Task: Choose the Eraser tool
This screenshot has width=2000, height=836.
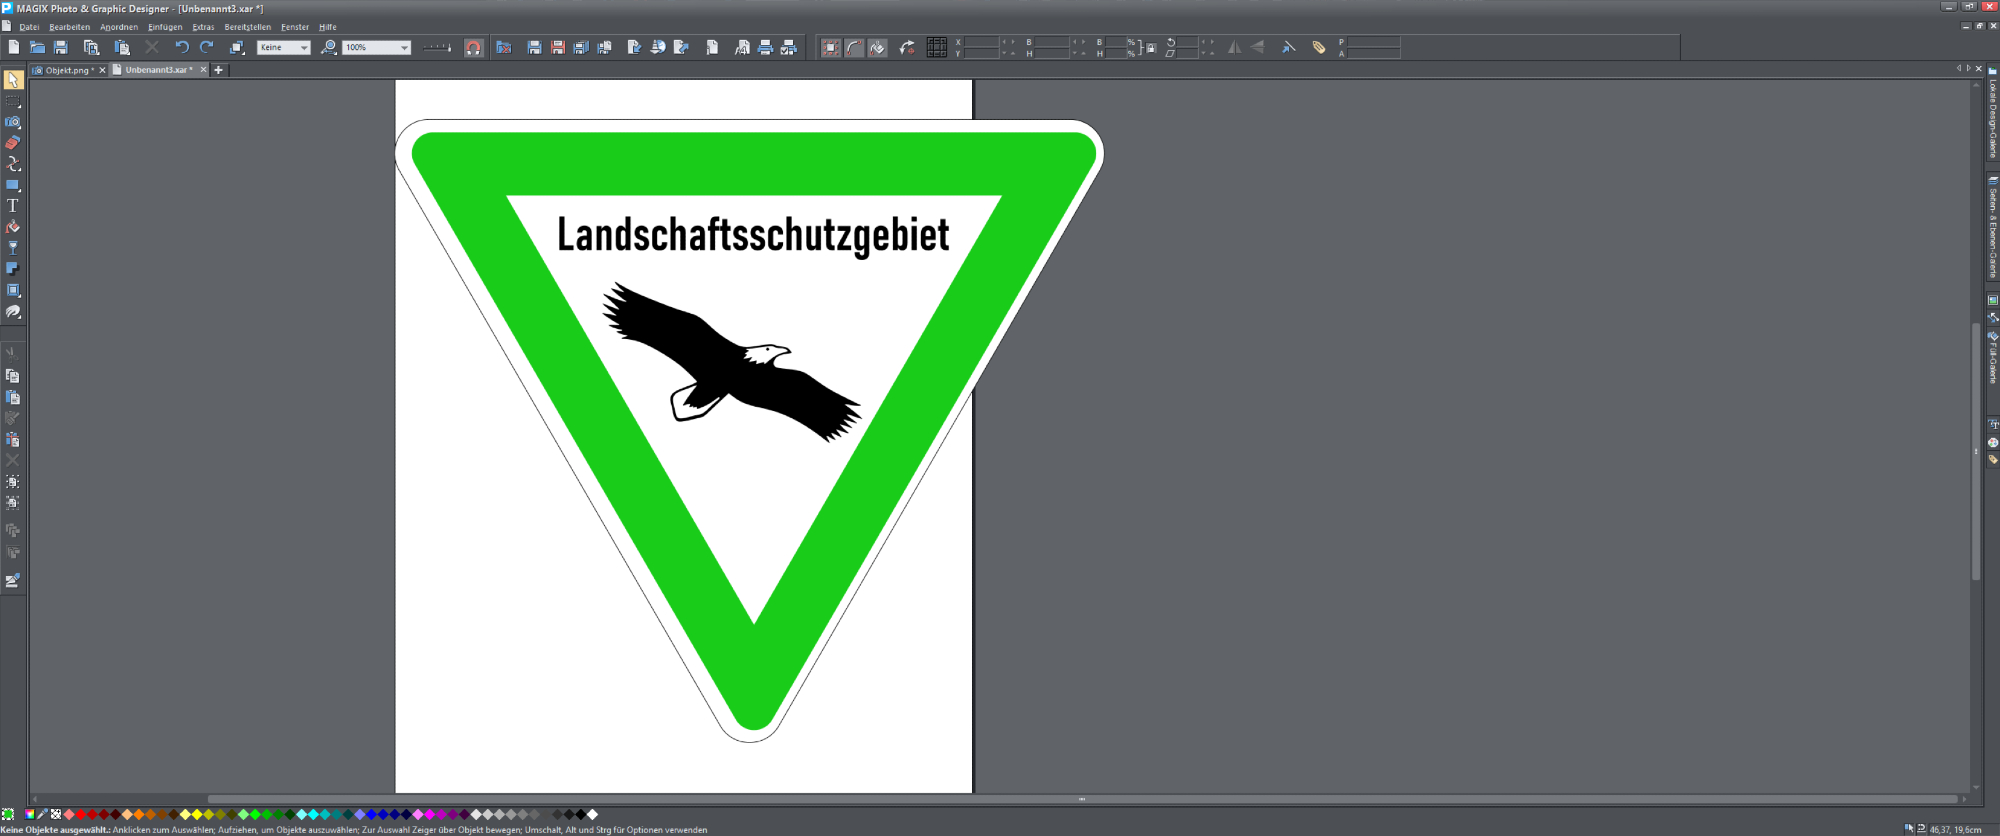Action: [13, 143]
